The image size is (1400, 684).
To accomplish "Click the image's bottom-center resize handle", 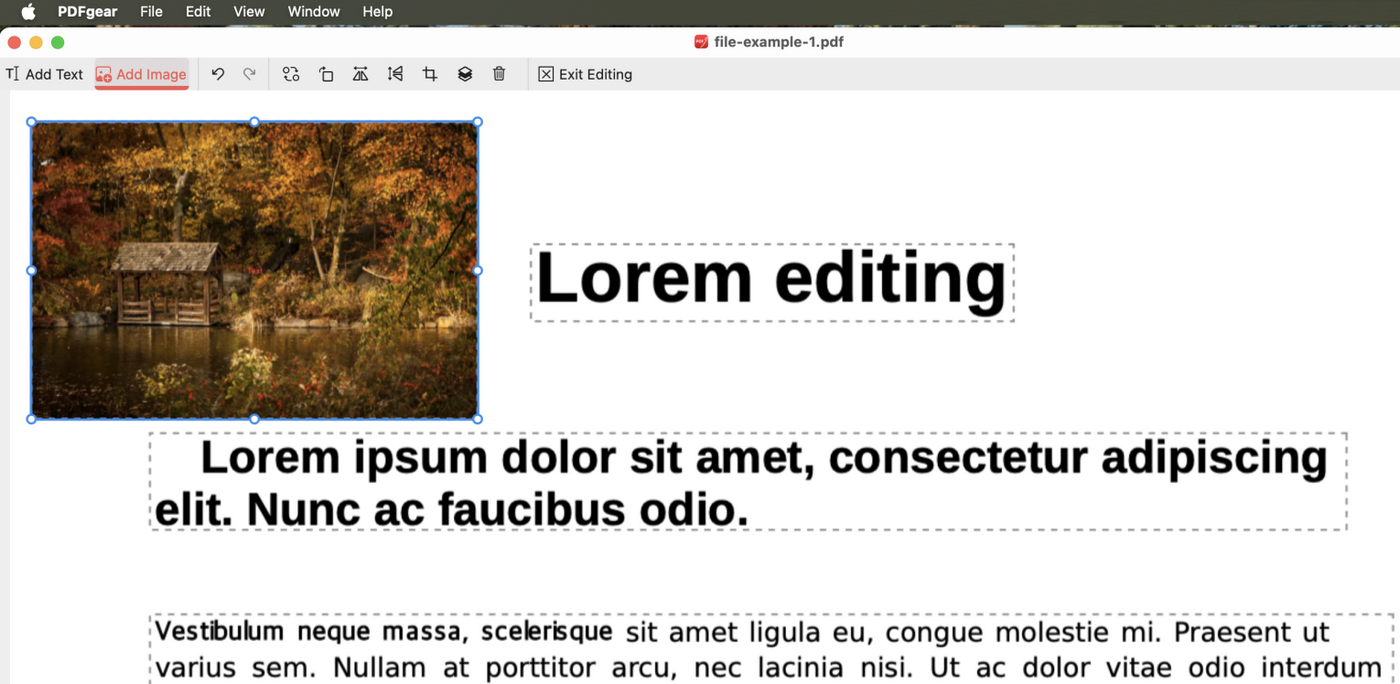I will tap(254, 419).
